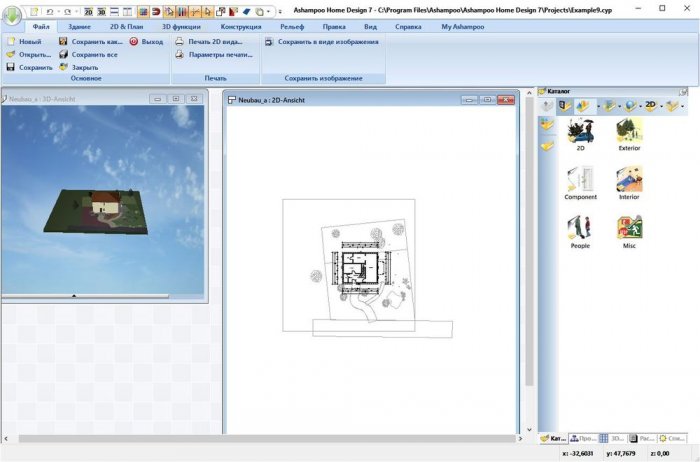Click the horizontal scrollbar at the bottom
700x462 pixels.
[x=260, y=439]
